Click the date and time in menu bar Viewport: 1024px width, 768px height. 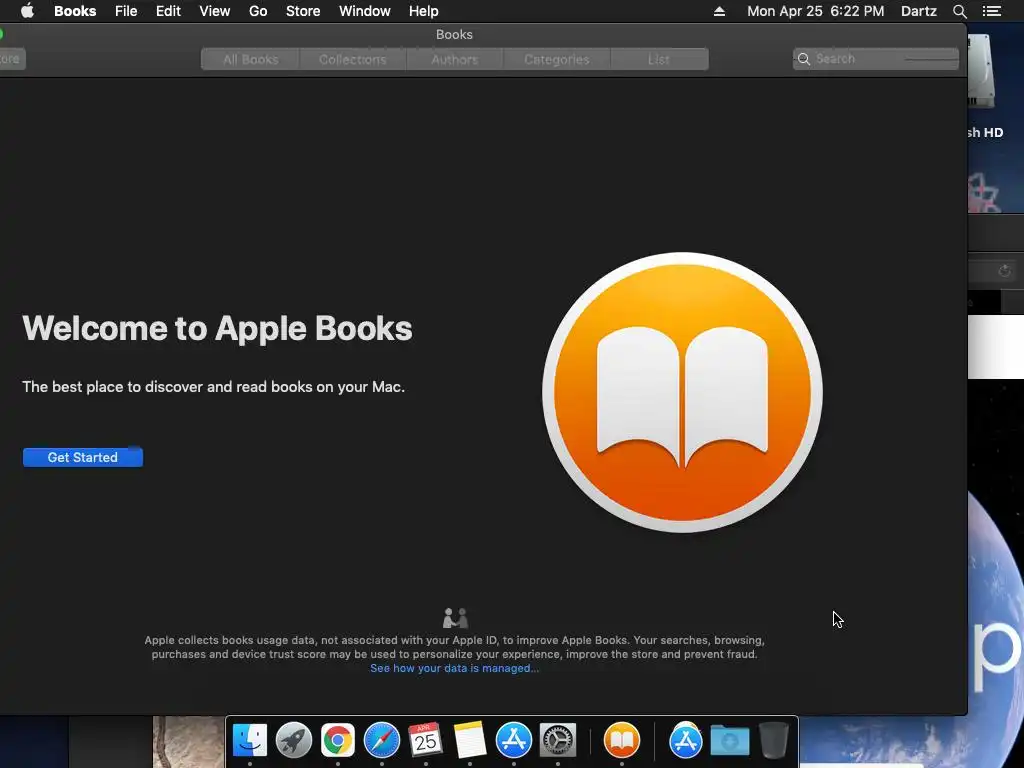tap(816, 11)
